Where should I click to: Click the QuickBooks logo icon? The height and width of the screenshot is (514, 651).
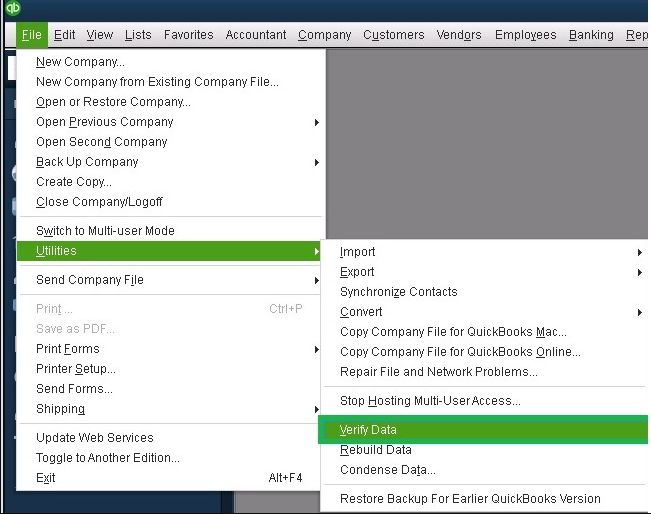point(12,7)
